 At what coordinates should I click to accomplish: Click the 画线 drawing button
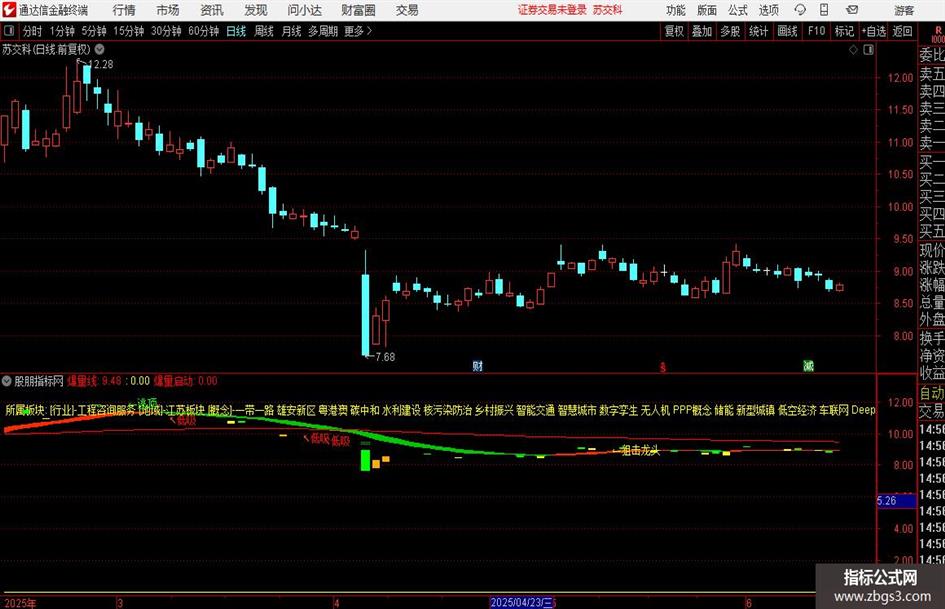coord(787,31)
